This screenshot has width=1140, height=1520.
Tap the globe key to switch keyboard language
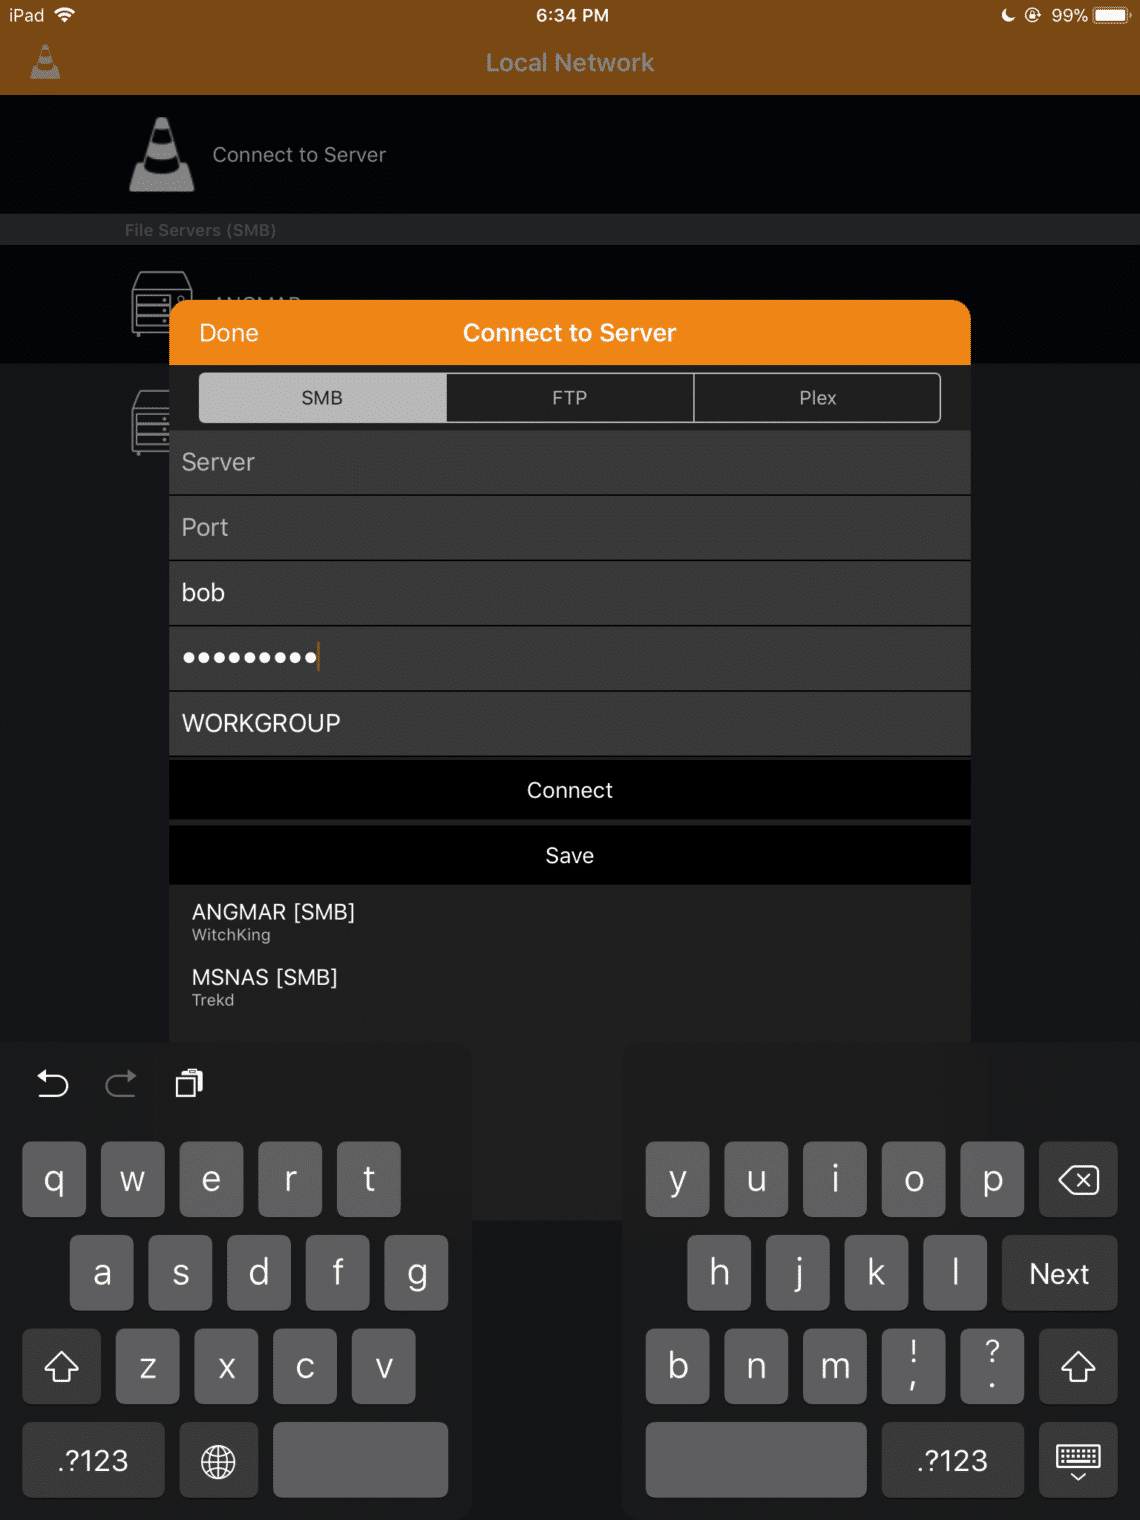click(x=218, y=1460)
